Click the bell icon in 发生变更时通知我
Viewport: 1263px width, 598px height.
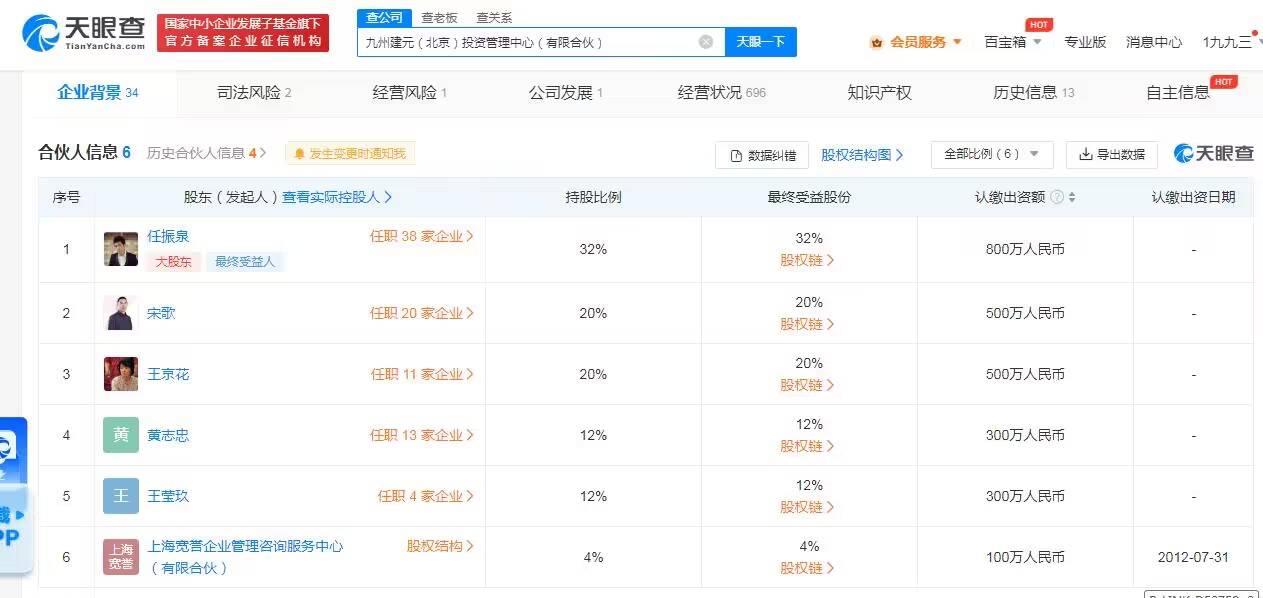(299, 154)
